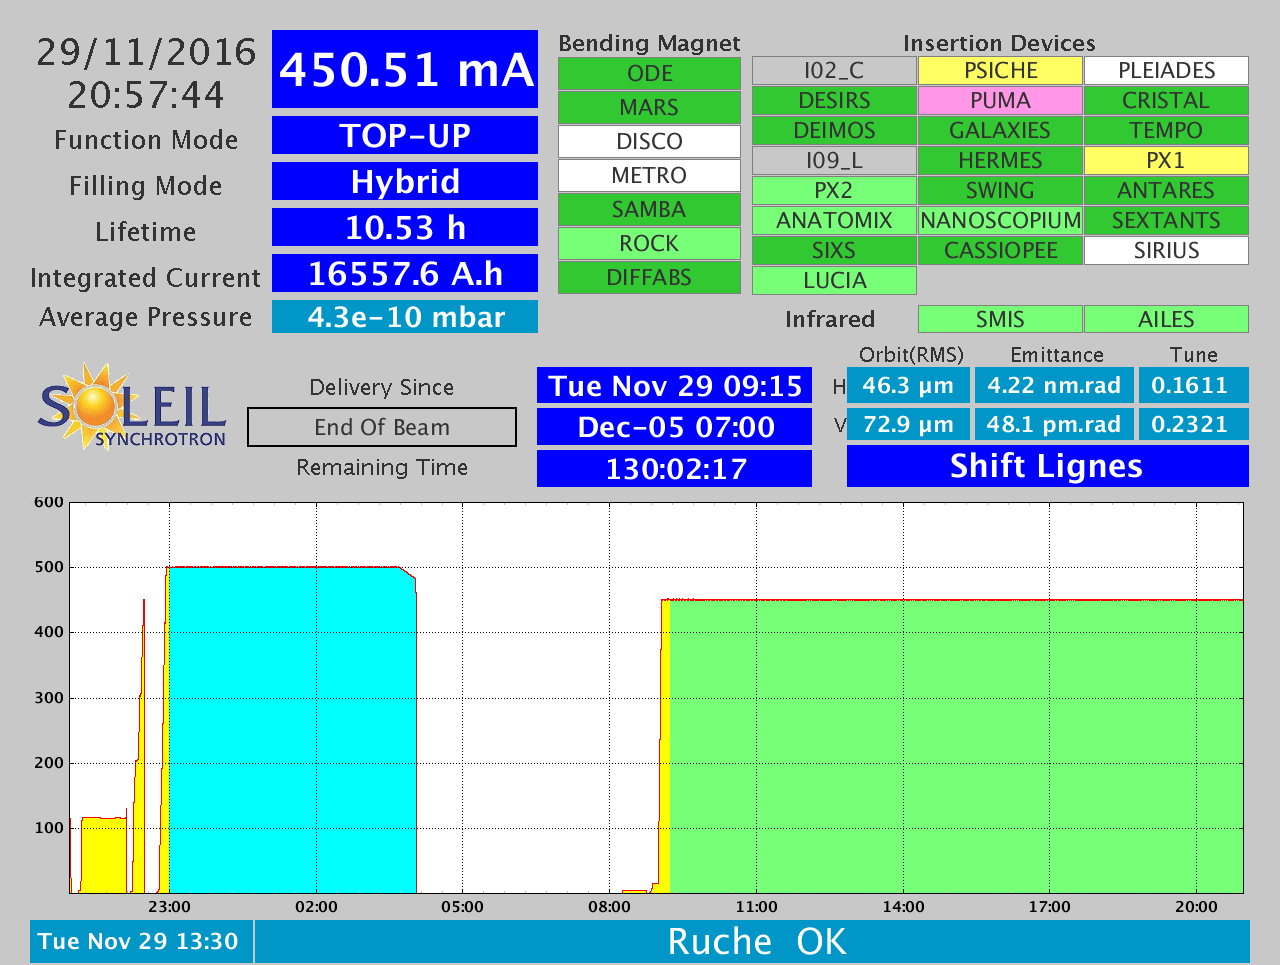
Task: Click the TOP-UP function mode value
Action: tap(405, 135)
